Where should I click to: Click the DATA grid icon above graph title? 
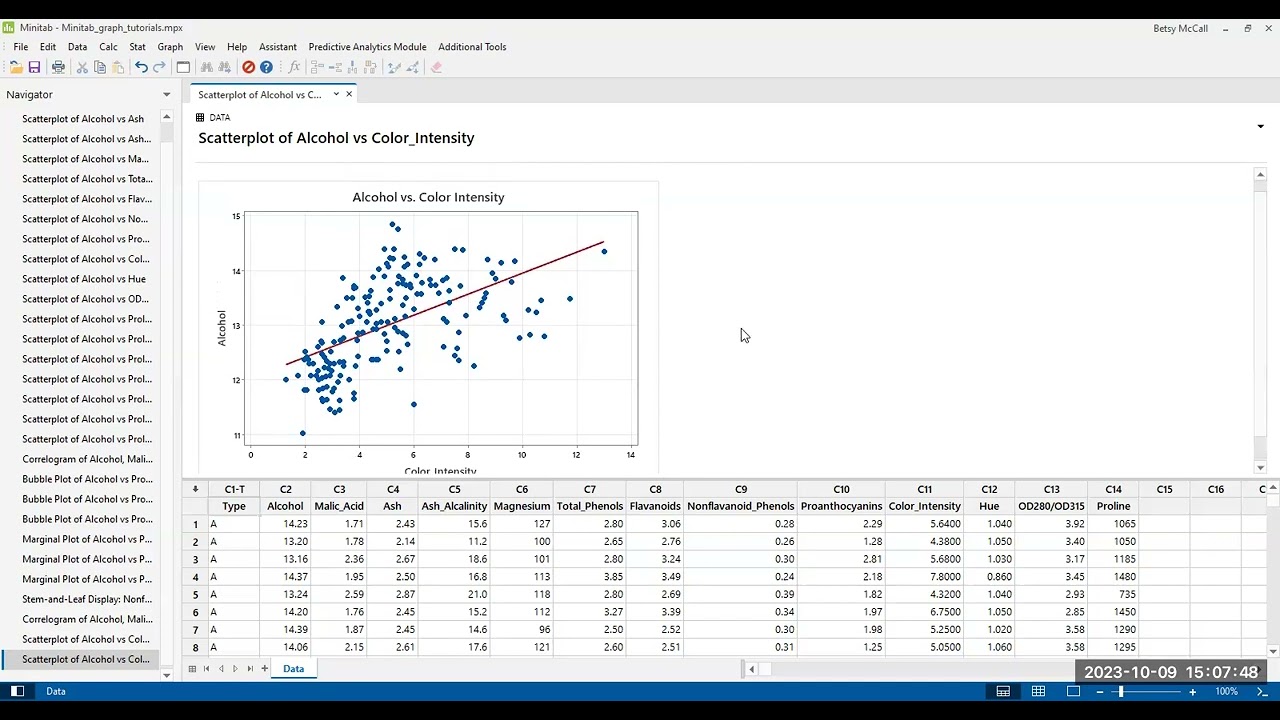200,117
